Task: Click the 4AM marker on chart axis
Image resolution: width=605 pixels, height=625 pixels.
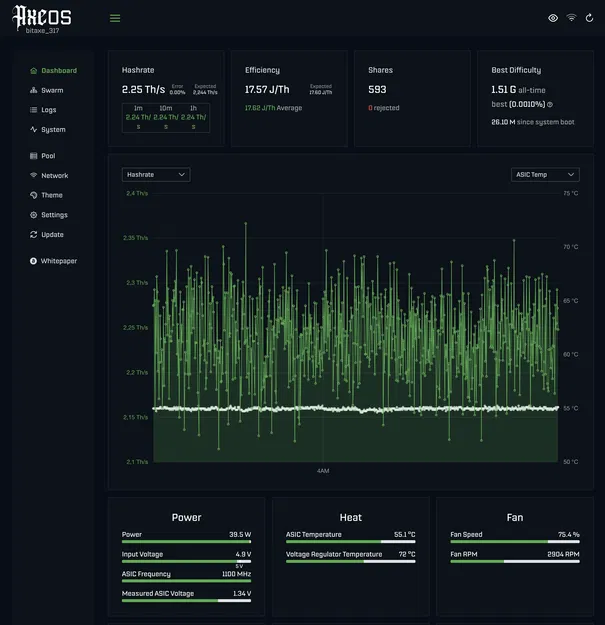Action: [323, 470]
